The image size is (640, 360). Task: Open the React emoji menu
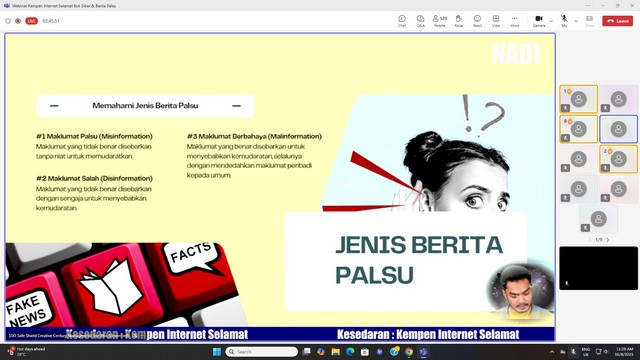(477, 21)
